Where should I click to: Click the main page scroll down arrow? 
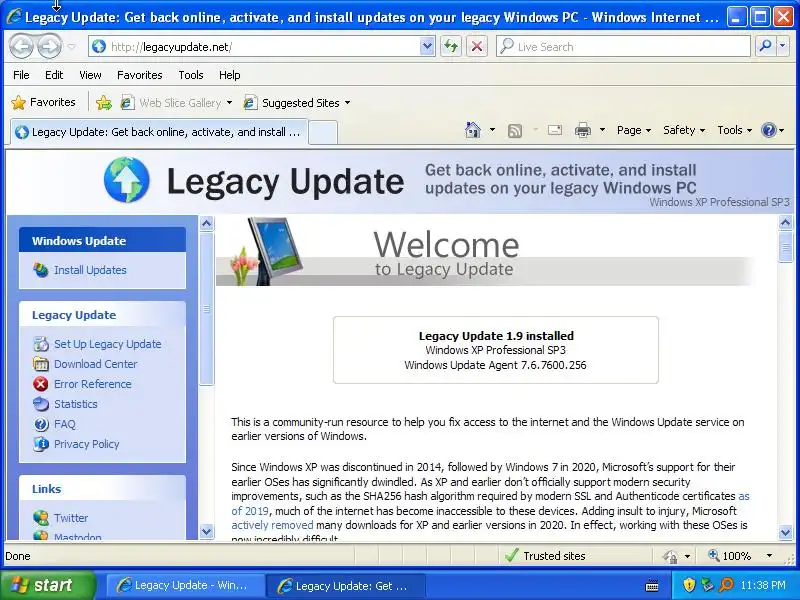(x=785, y=532)
